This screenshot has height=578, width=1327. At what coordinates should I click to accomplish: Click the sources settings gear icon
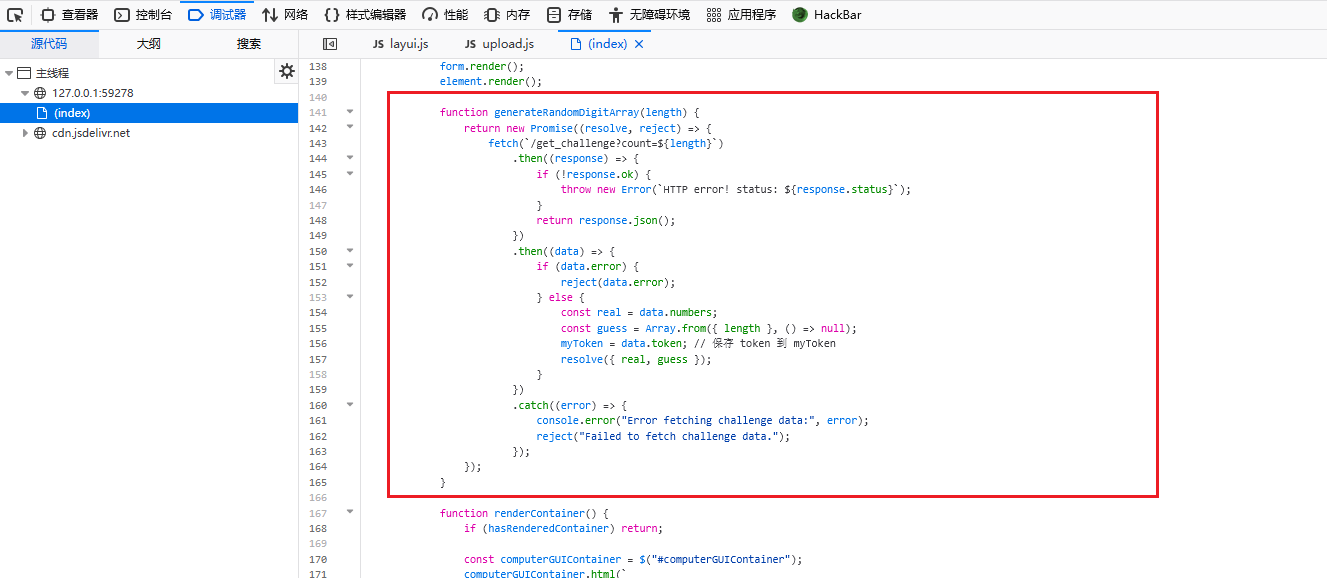click(287, 71)
